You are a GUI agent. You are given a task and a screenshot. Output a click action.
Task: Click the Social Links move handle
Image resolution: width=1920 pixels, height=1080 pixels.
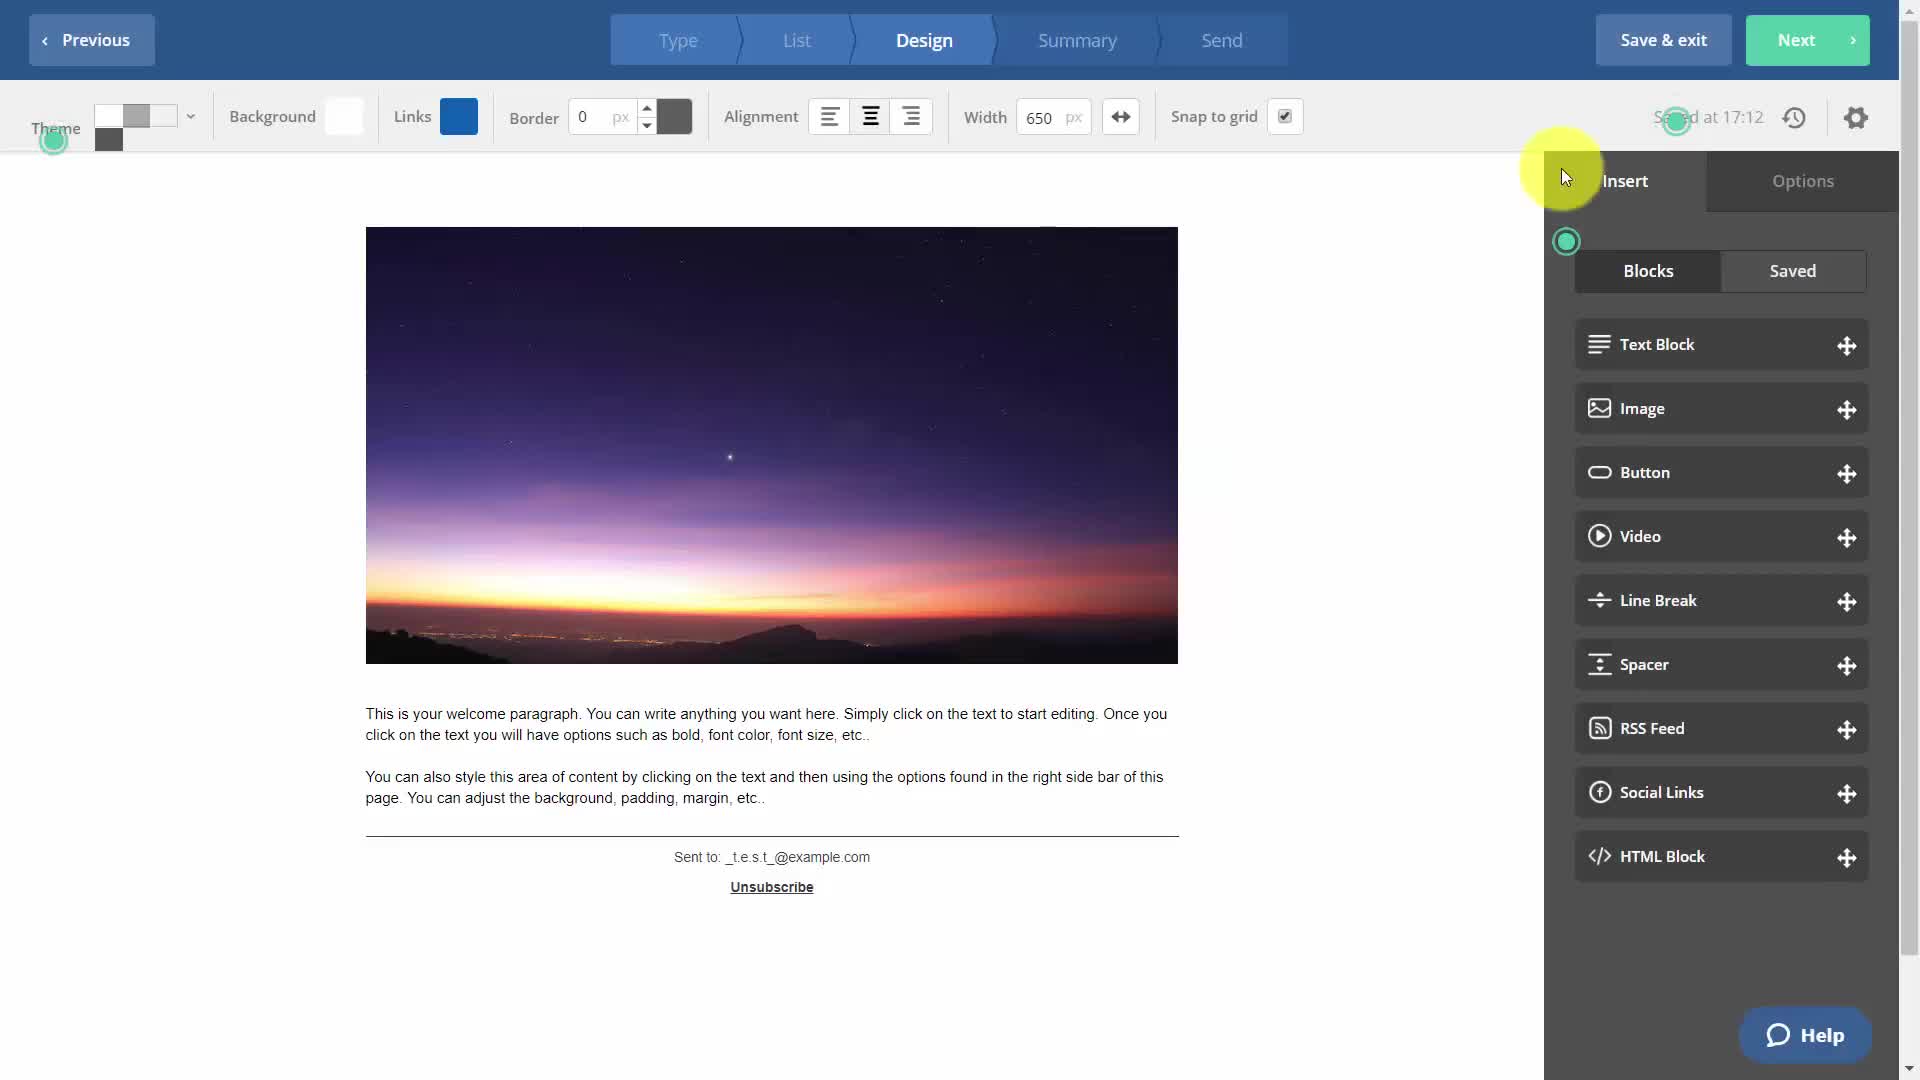pyautogui.click(x=1846, y=794)
